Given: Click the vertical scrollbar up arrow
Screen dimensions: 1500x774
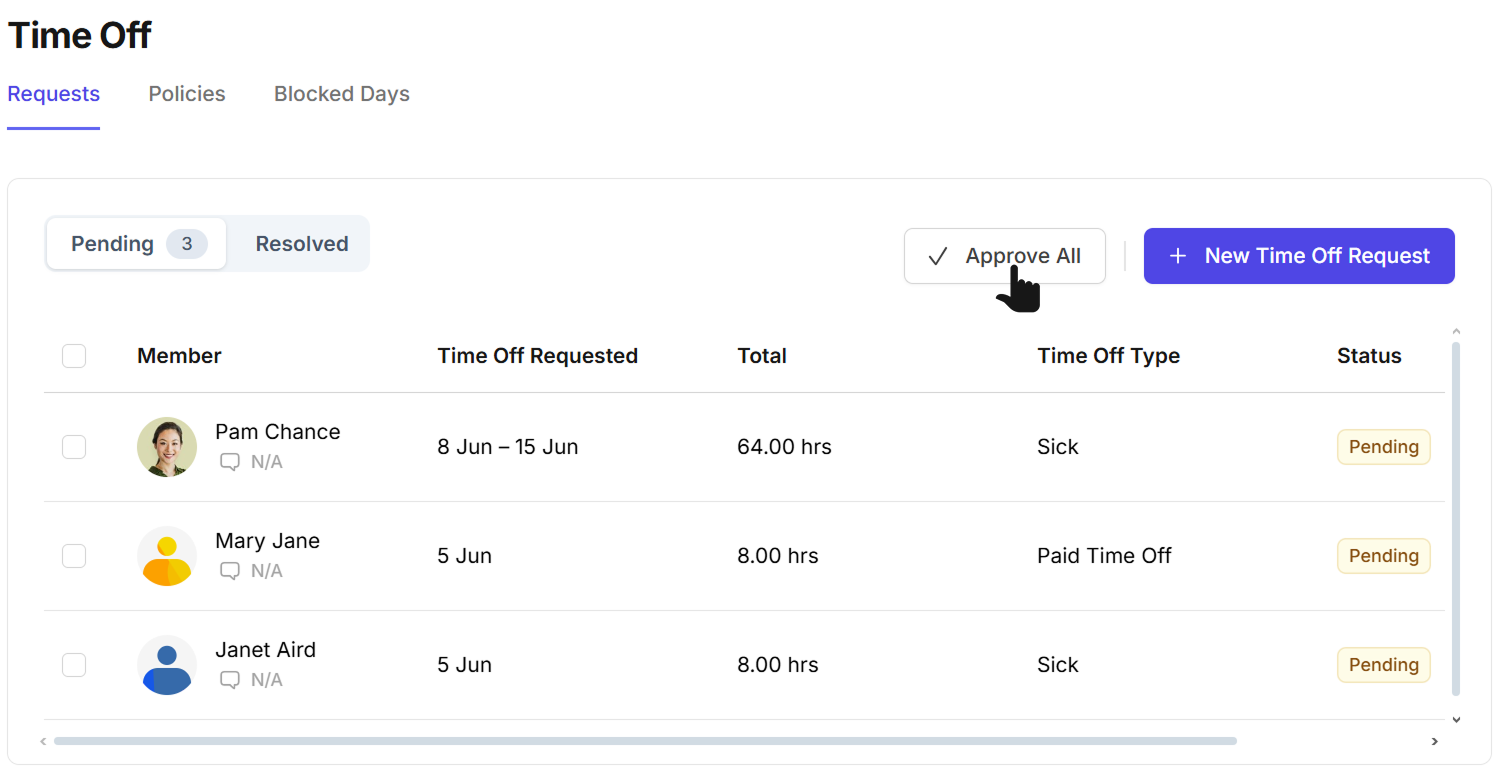Looking at the screenshot, I should (x=1456, y=332).
